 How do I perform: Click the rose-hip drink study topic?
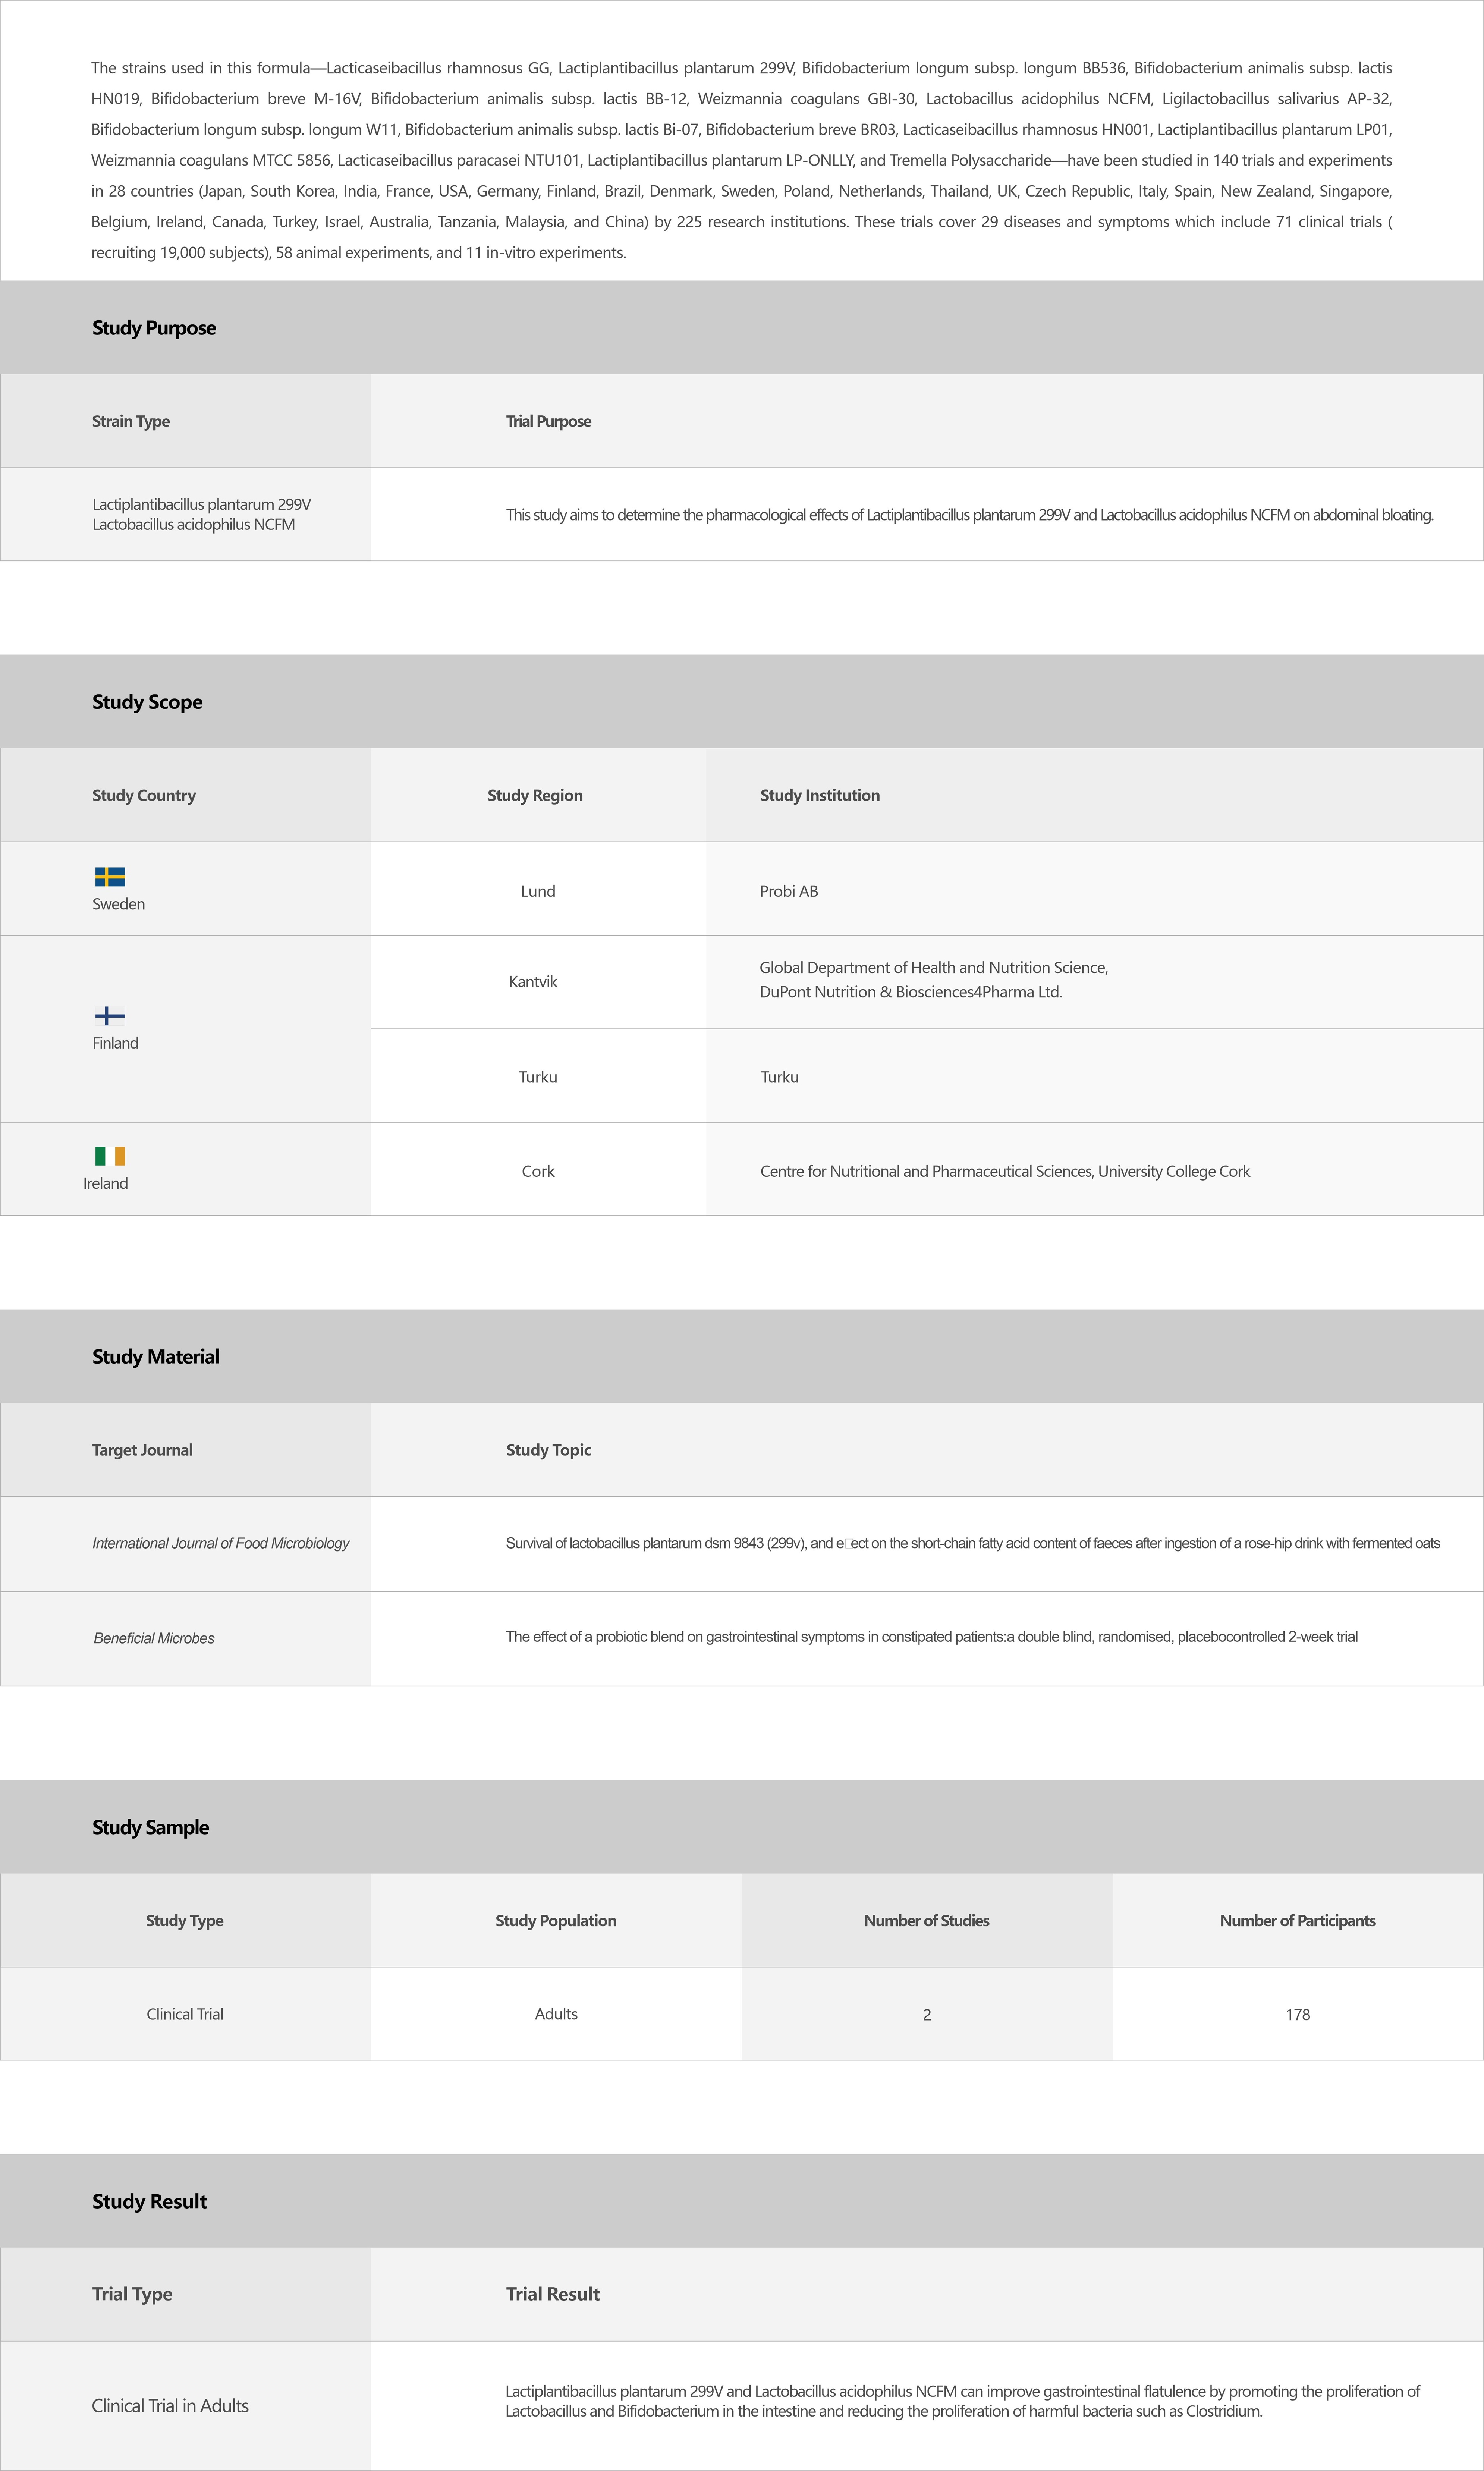972,1543
